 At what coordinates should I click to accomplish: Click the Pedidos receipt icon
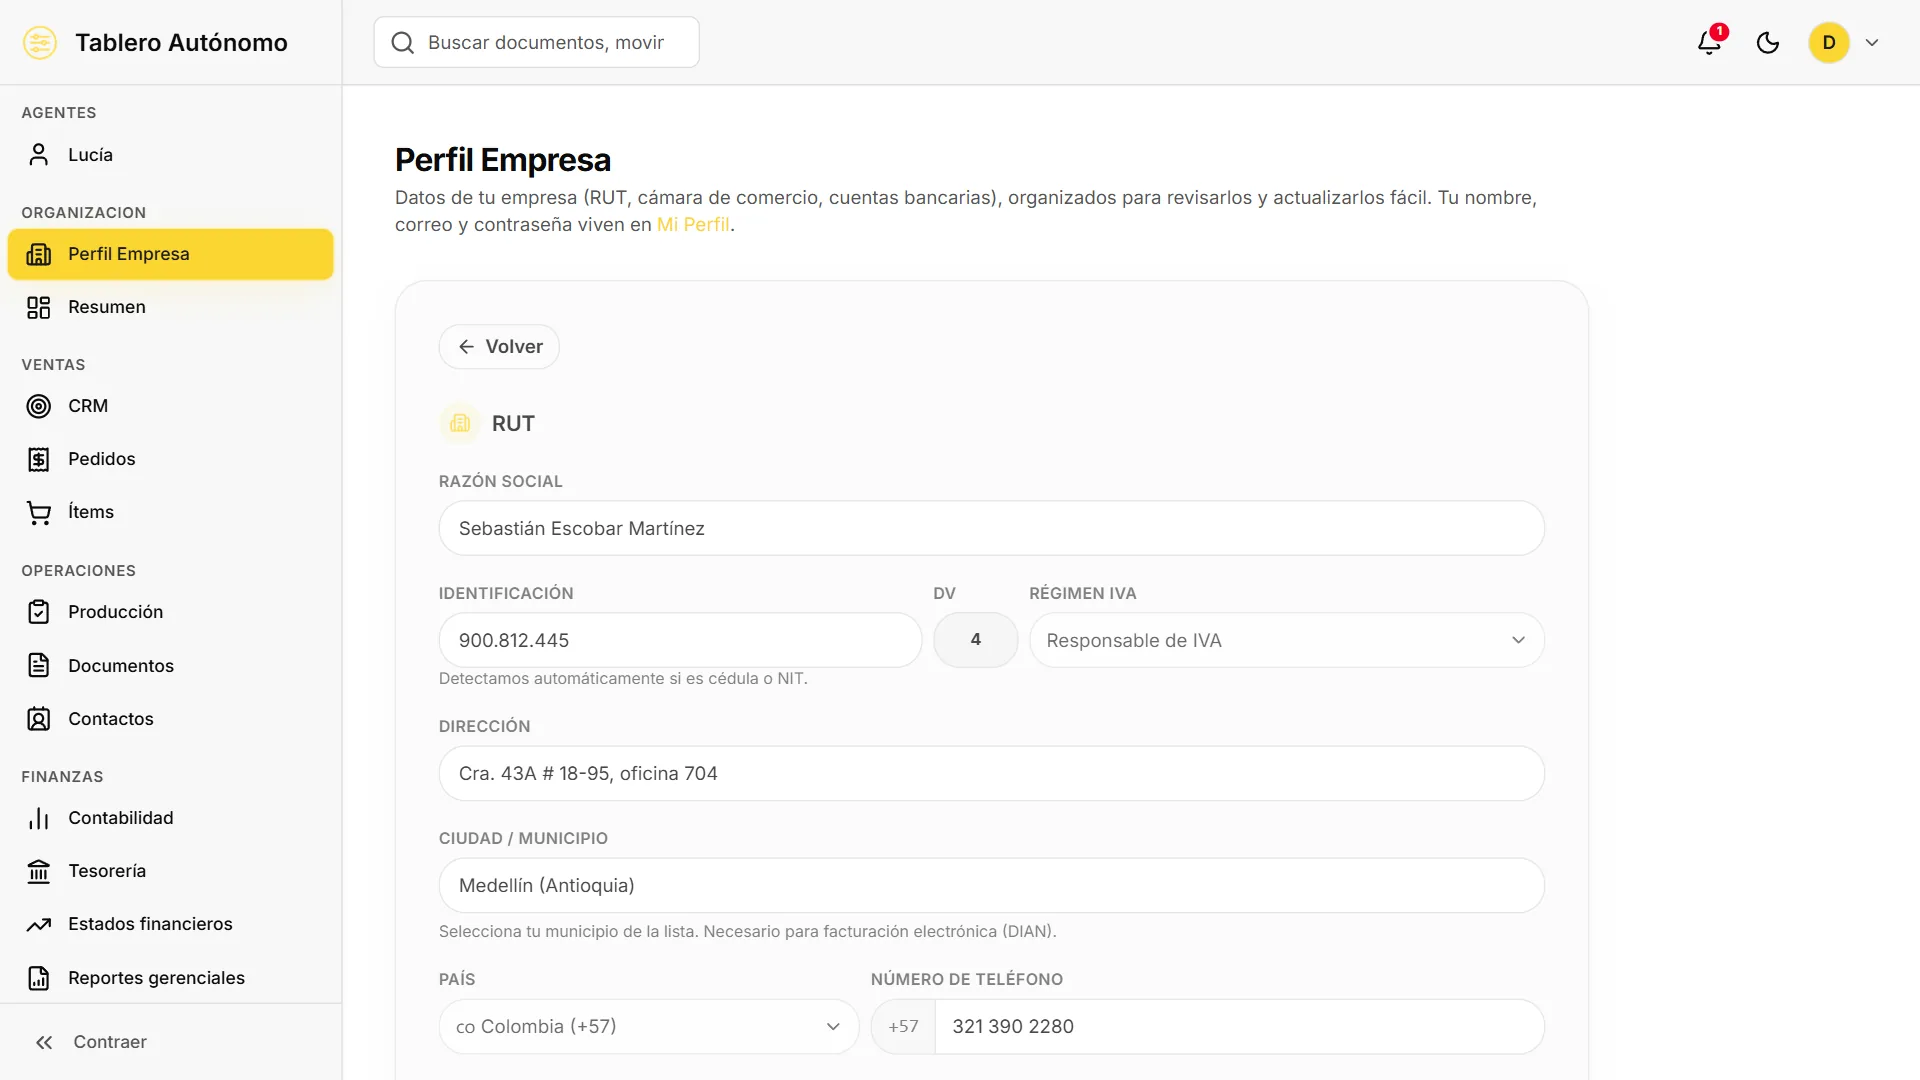[39, 459]
